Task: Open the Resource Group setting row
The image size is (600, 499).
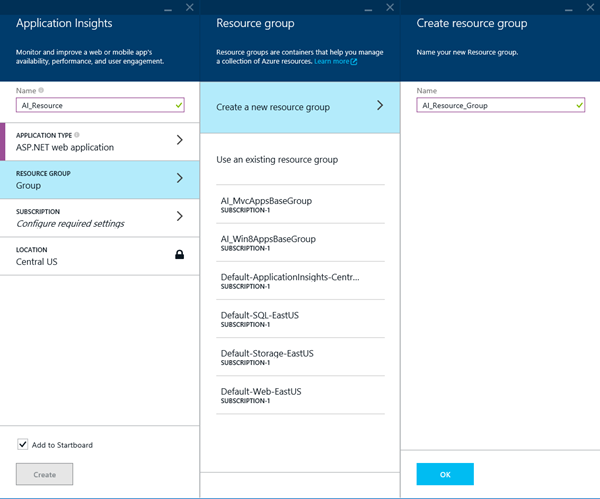Action: coord(99,180)
